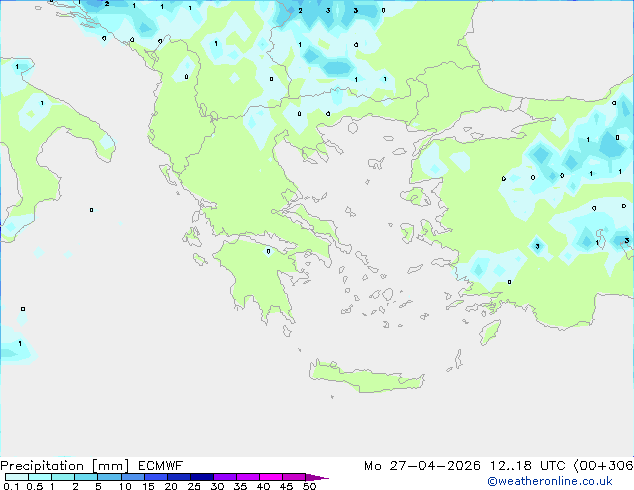Click the date text 'Mo 27-04-2026'
634x490 pixels.
coord(422,466)
